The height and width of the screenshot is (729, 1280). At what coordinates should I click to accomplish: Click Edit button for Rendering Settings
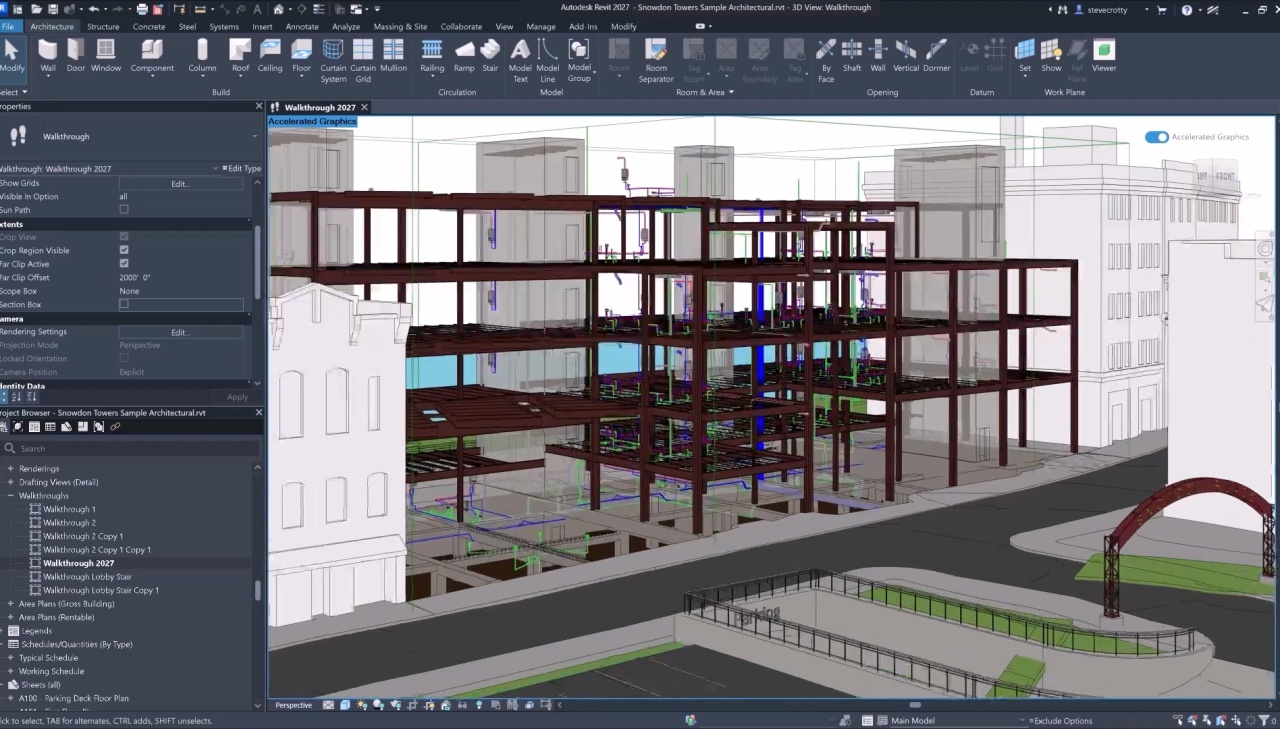(180, 332)
